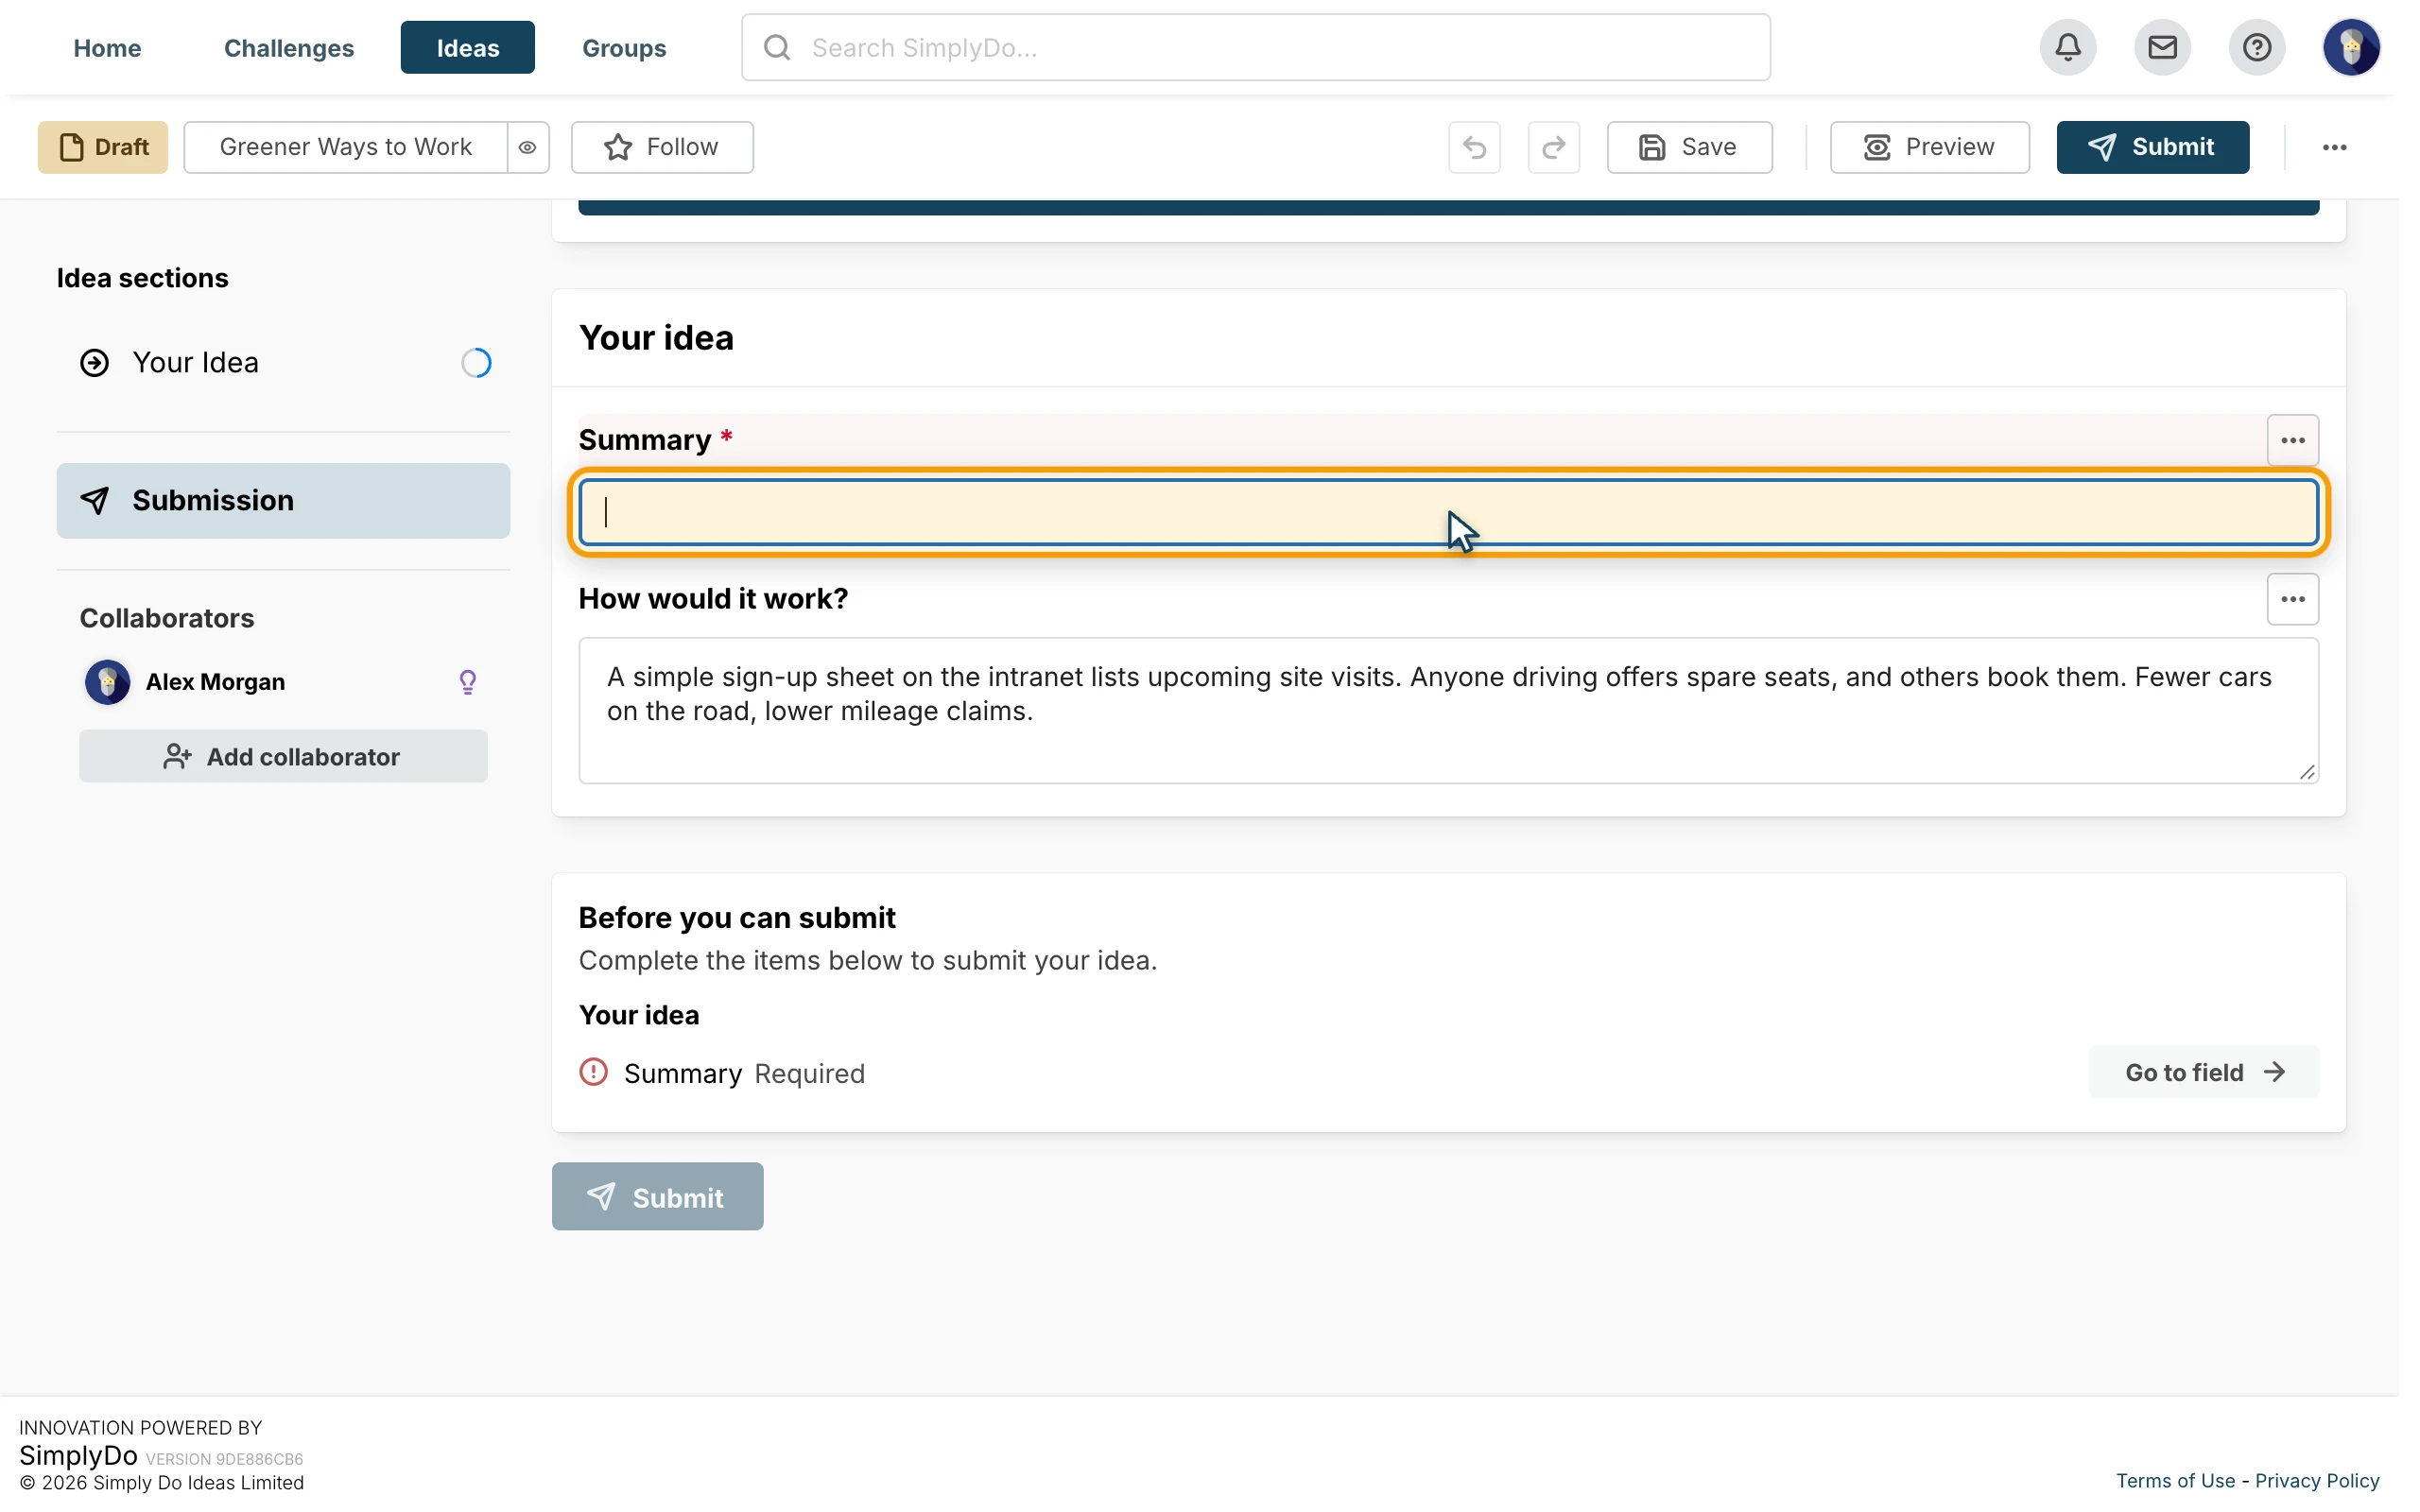This screenshot has height=1512, width=2420.
Task: Click the progress circle beside Your Idea
Action: click(x=476, y=362)
